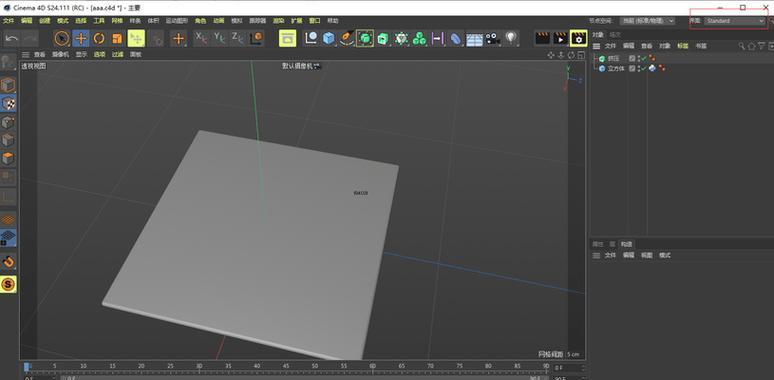This screenshot has width=774, height=380.
Task: Open the Object Manager 标签 menu
Action: click(683, 46)
